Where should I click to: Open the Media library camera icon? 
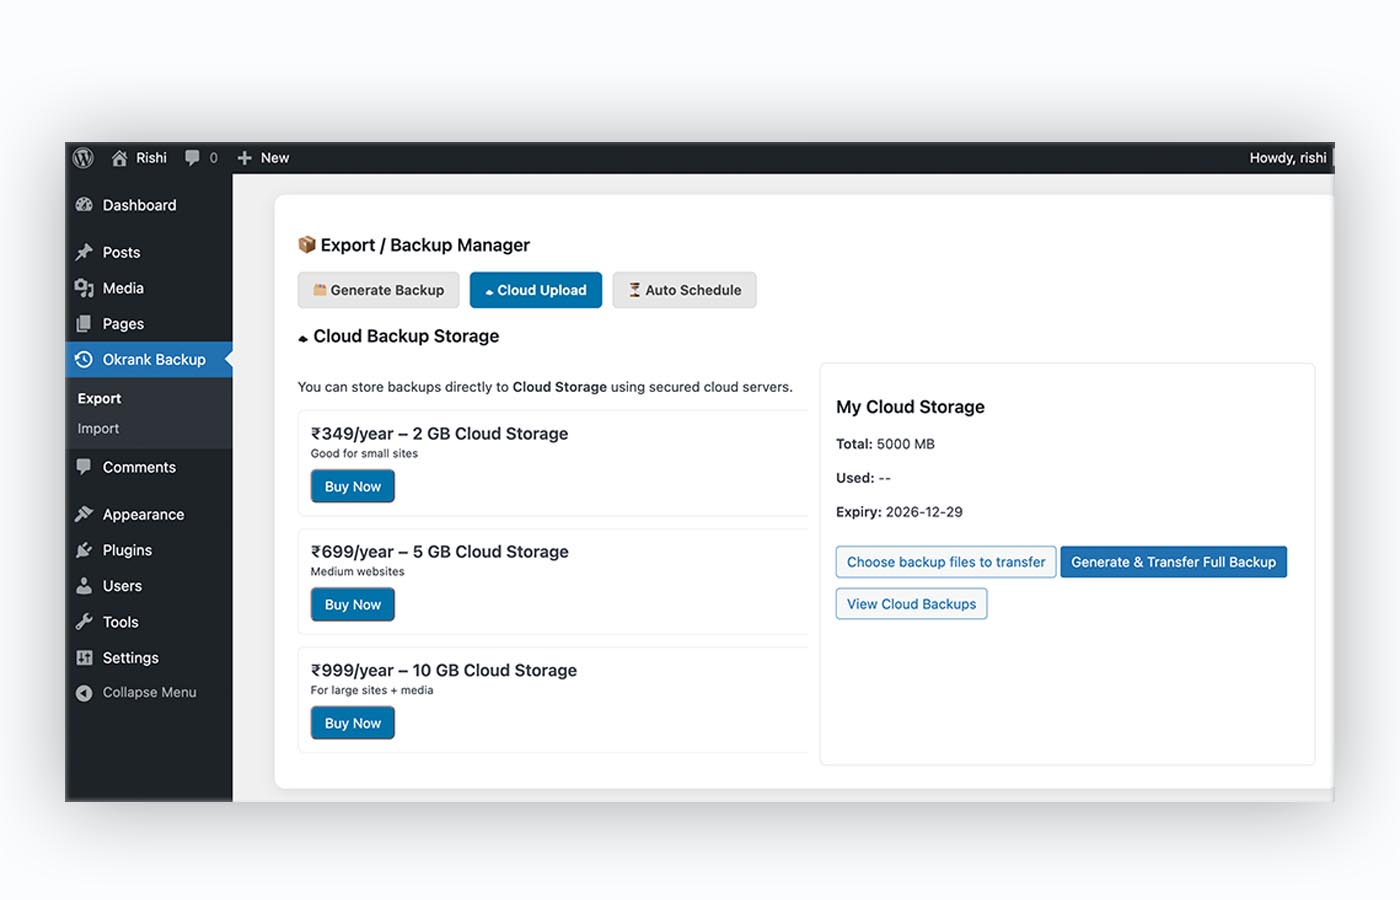pos(84,287)
